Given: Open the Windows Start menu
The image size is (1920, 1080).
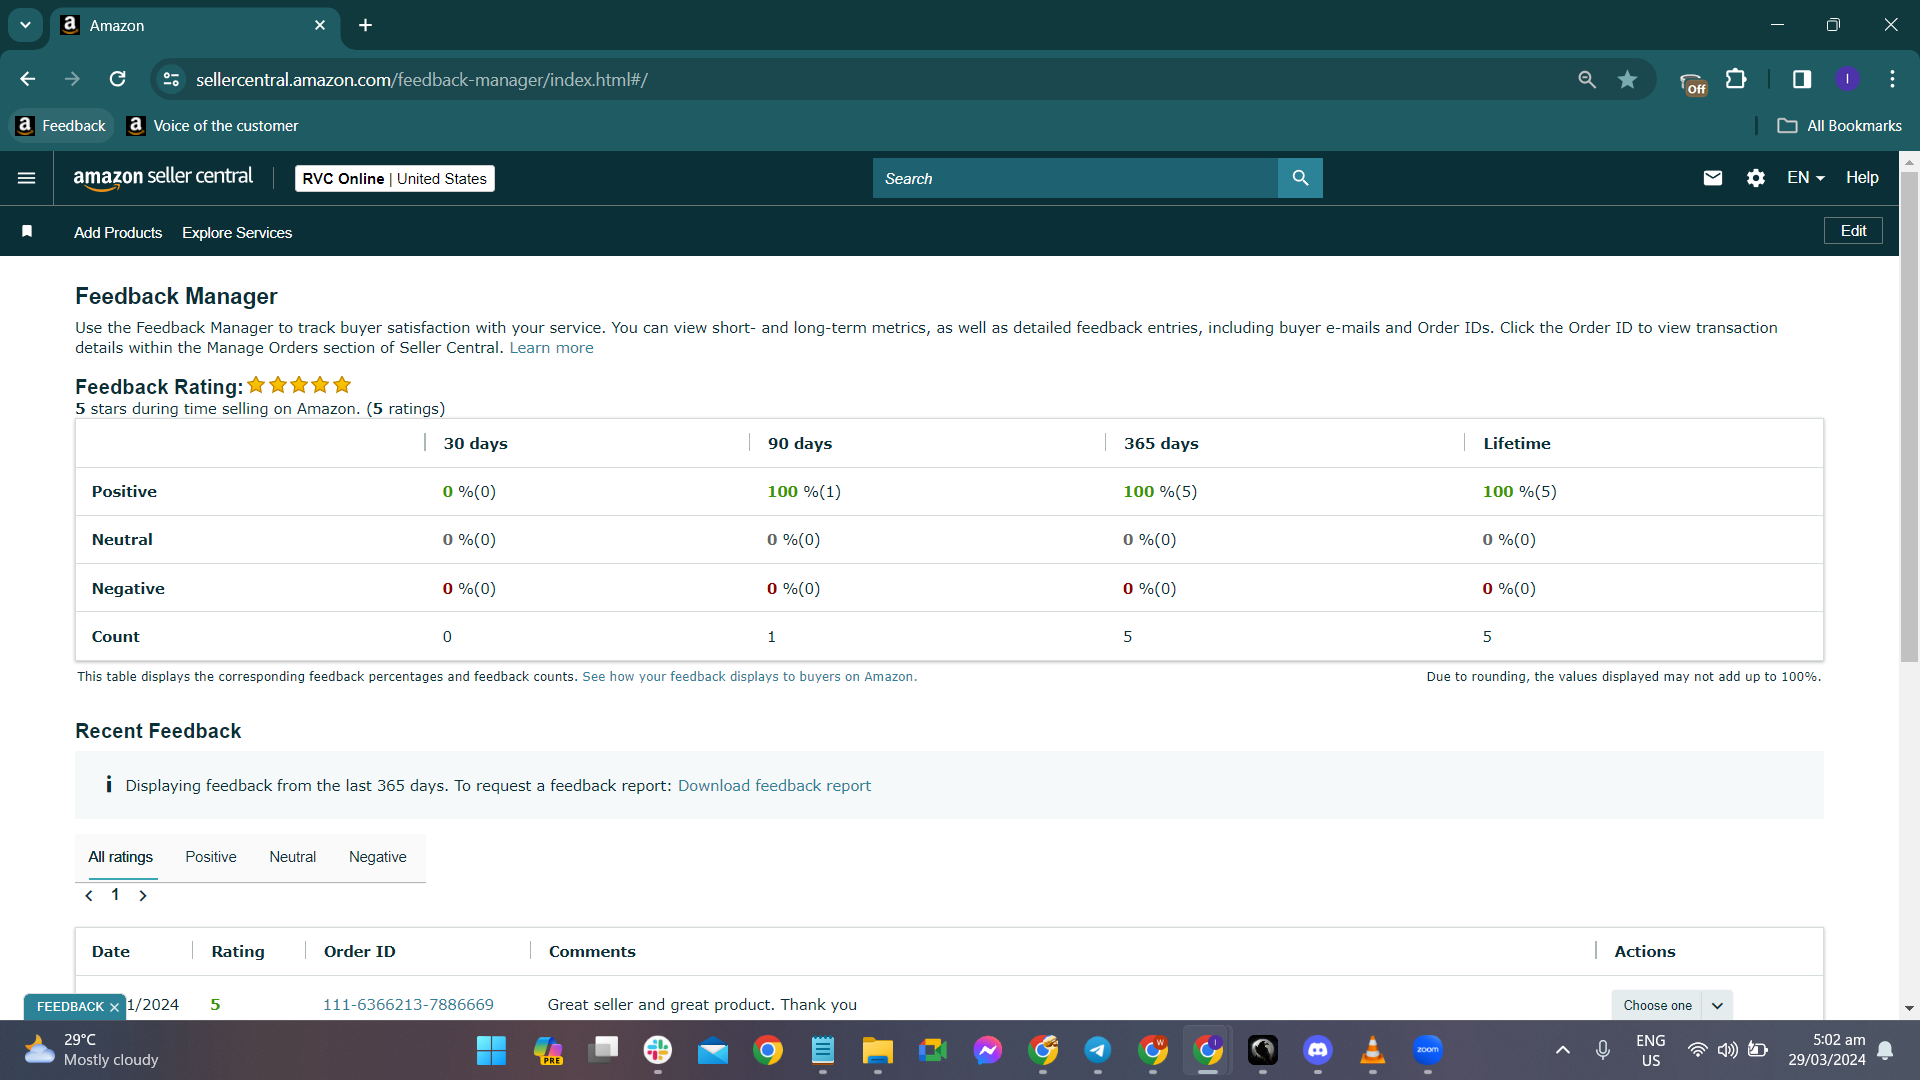Looking at the screenshot, I should pyautogui.click(x=491, y=1051).
